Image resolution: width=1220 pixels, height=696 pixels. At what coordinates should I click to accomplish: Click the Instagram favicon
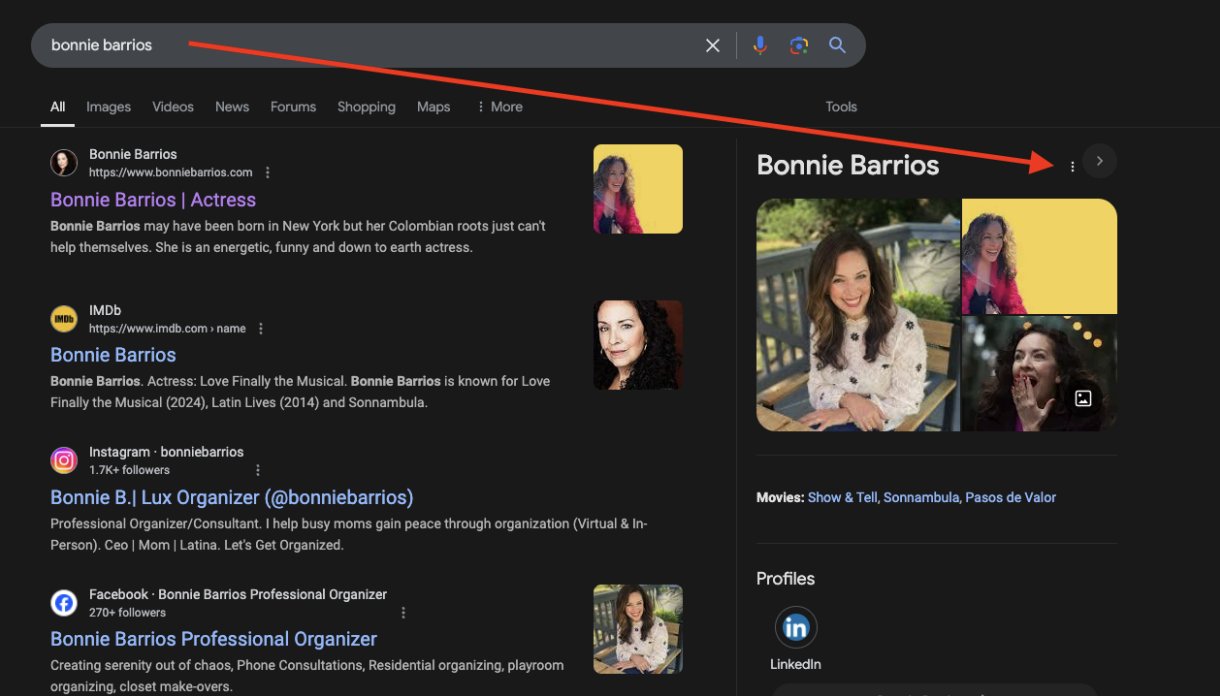[64, 460]
